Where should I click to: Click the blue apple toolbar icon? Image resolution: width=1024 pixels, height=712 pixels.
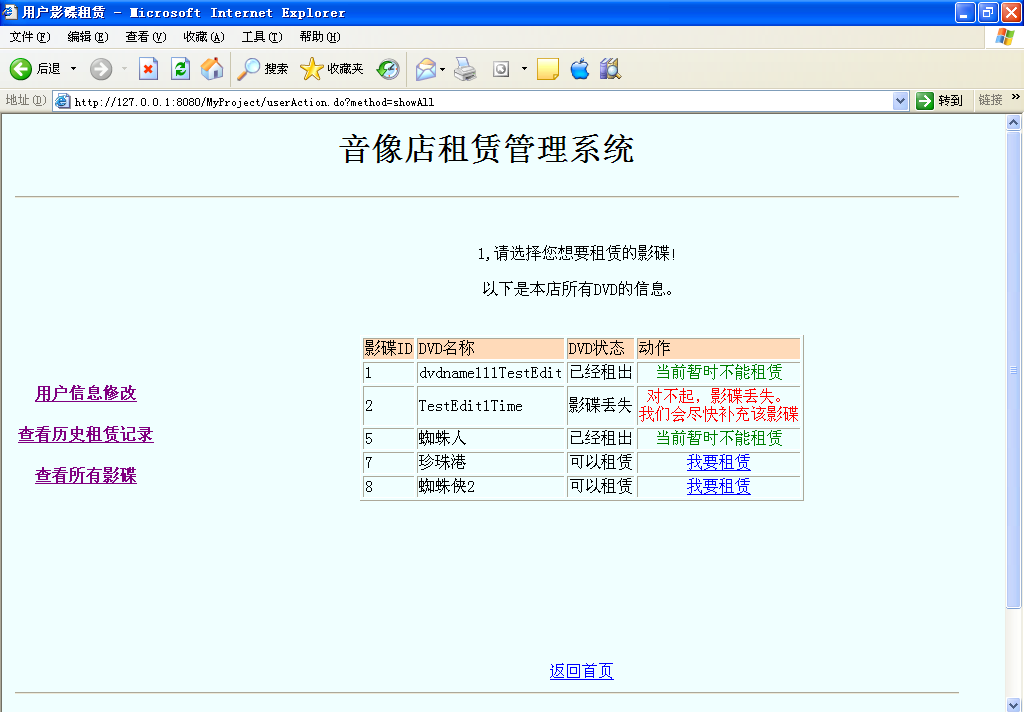(x=579, y=69)
